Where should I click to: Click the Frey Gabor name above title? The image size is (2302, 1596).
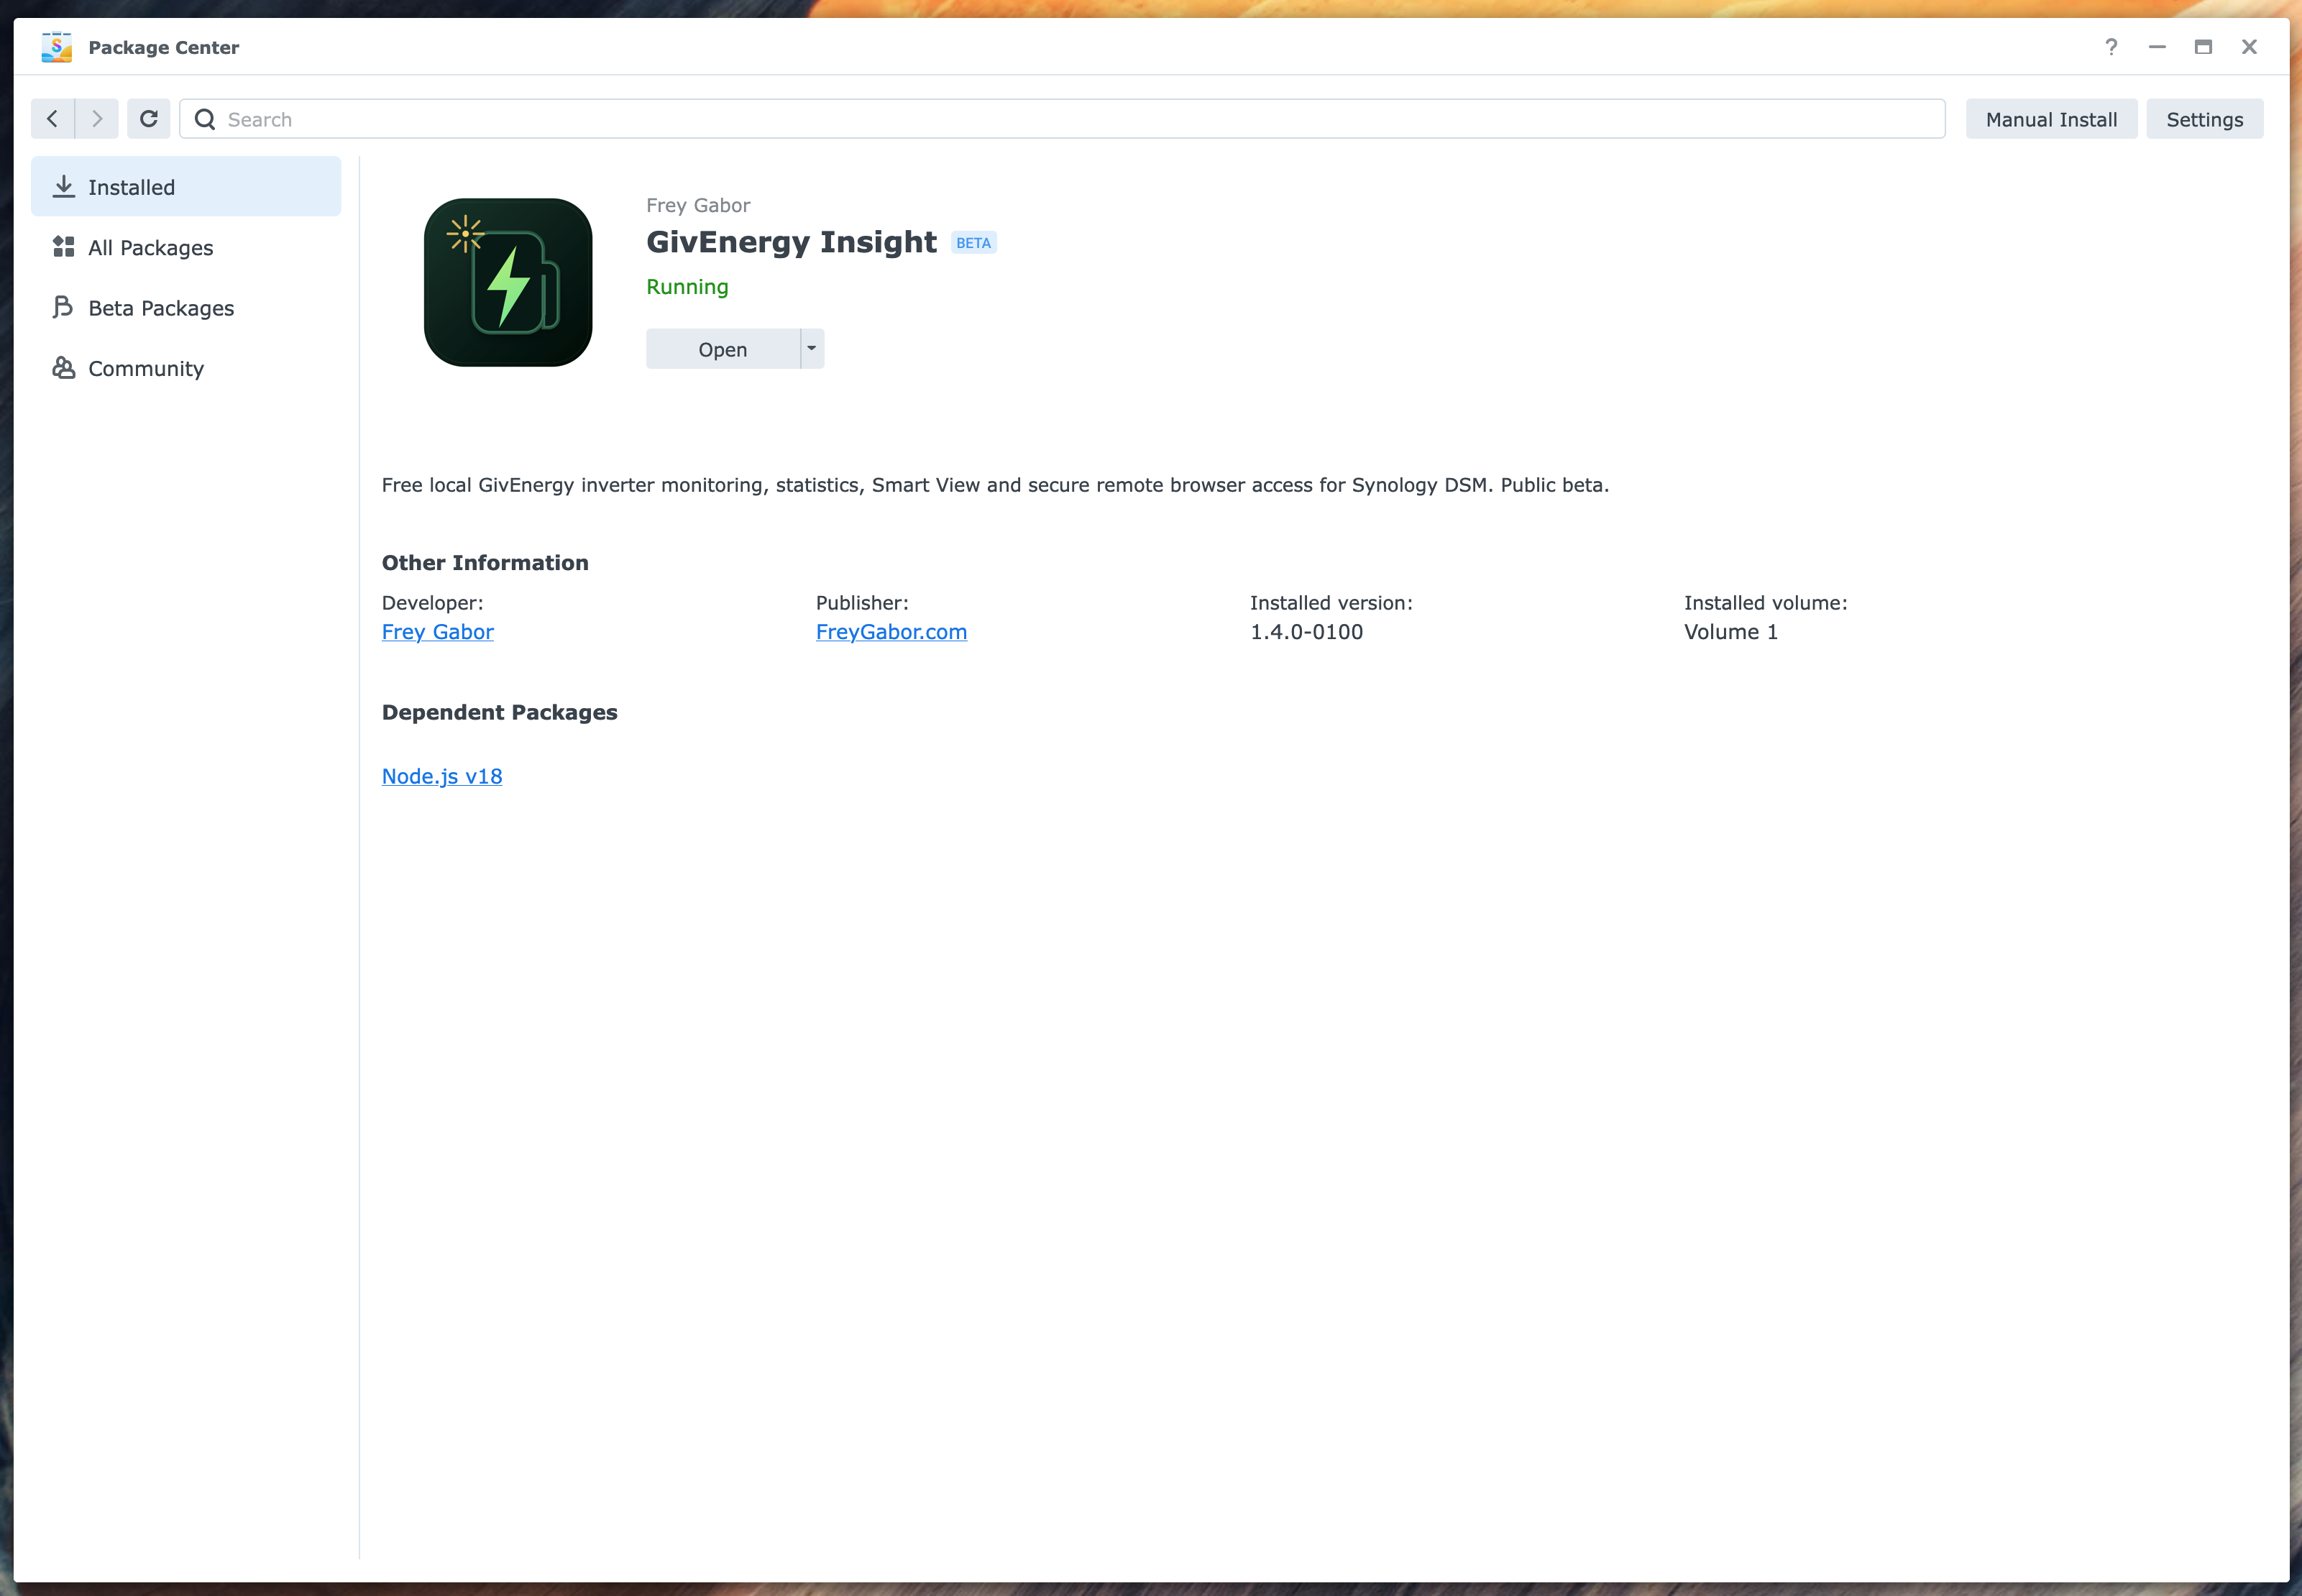tap(698, 205)
